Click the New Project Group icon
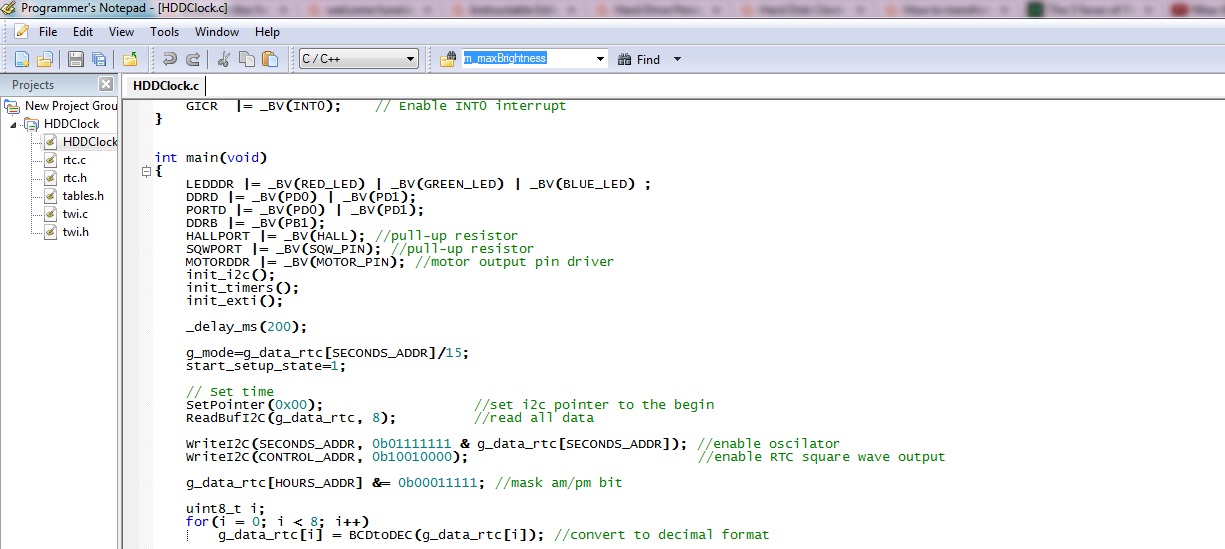 (13, 105)
